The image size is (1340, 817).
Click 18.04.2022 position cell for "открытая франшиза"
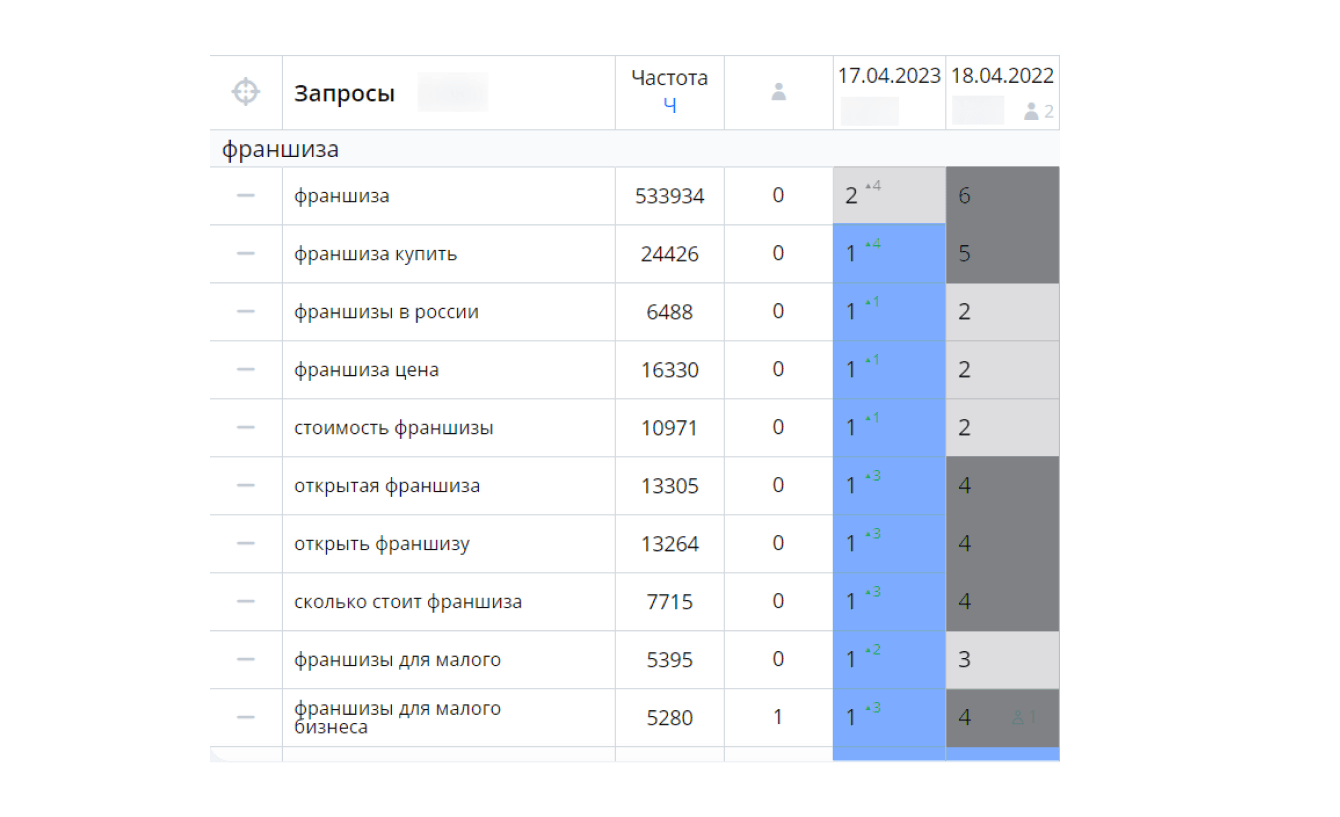(1002, 486)
